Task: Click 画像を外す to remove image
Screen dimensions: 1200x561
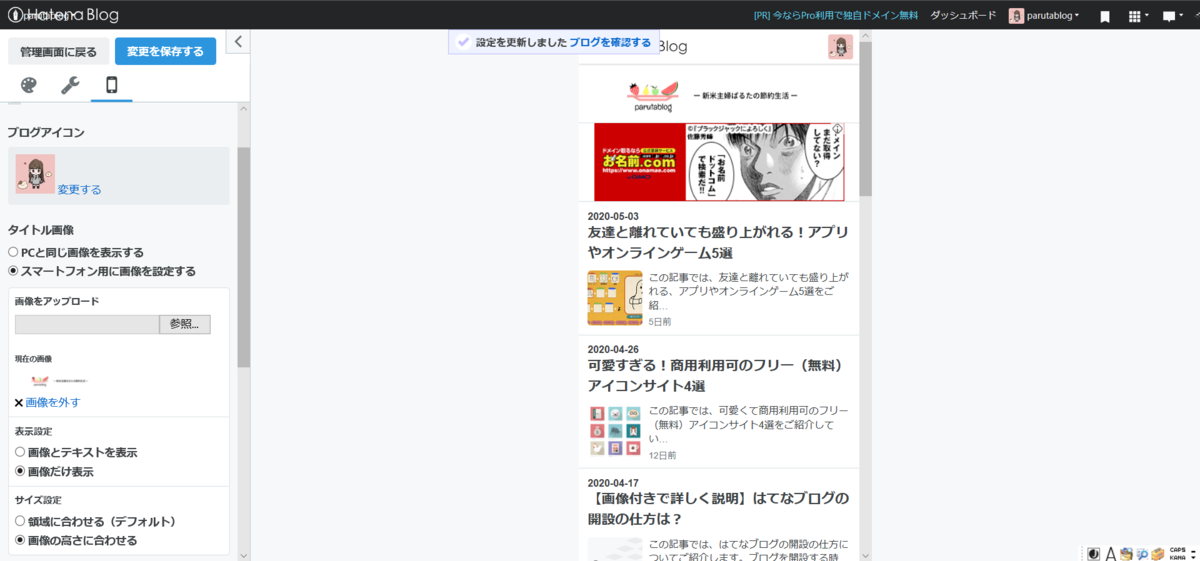Action: 53,402
